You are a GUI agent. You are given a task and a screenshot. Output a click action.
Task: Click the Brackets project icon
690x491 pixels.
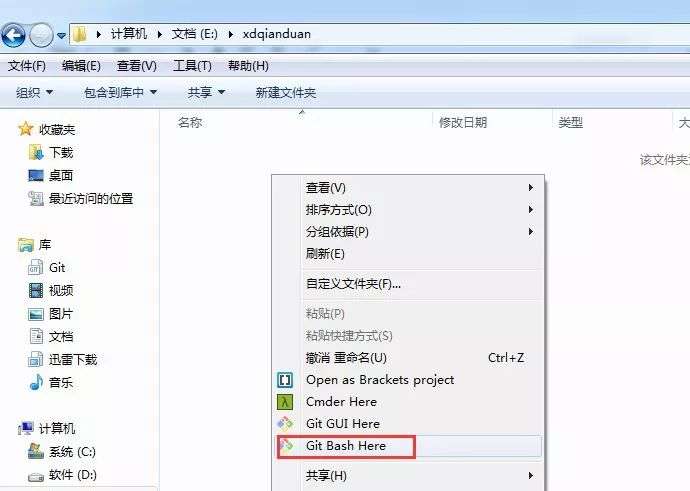point(285,380)
